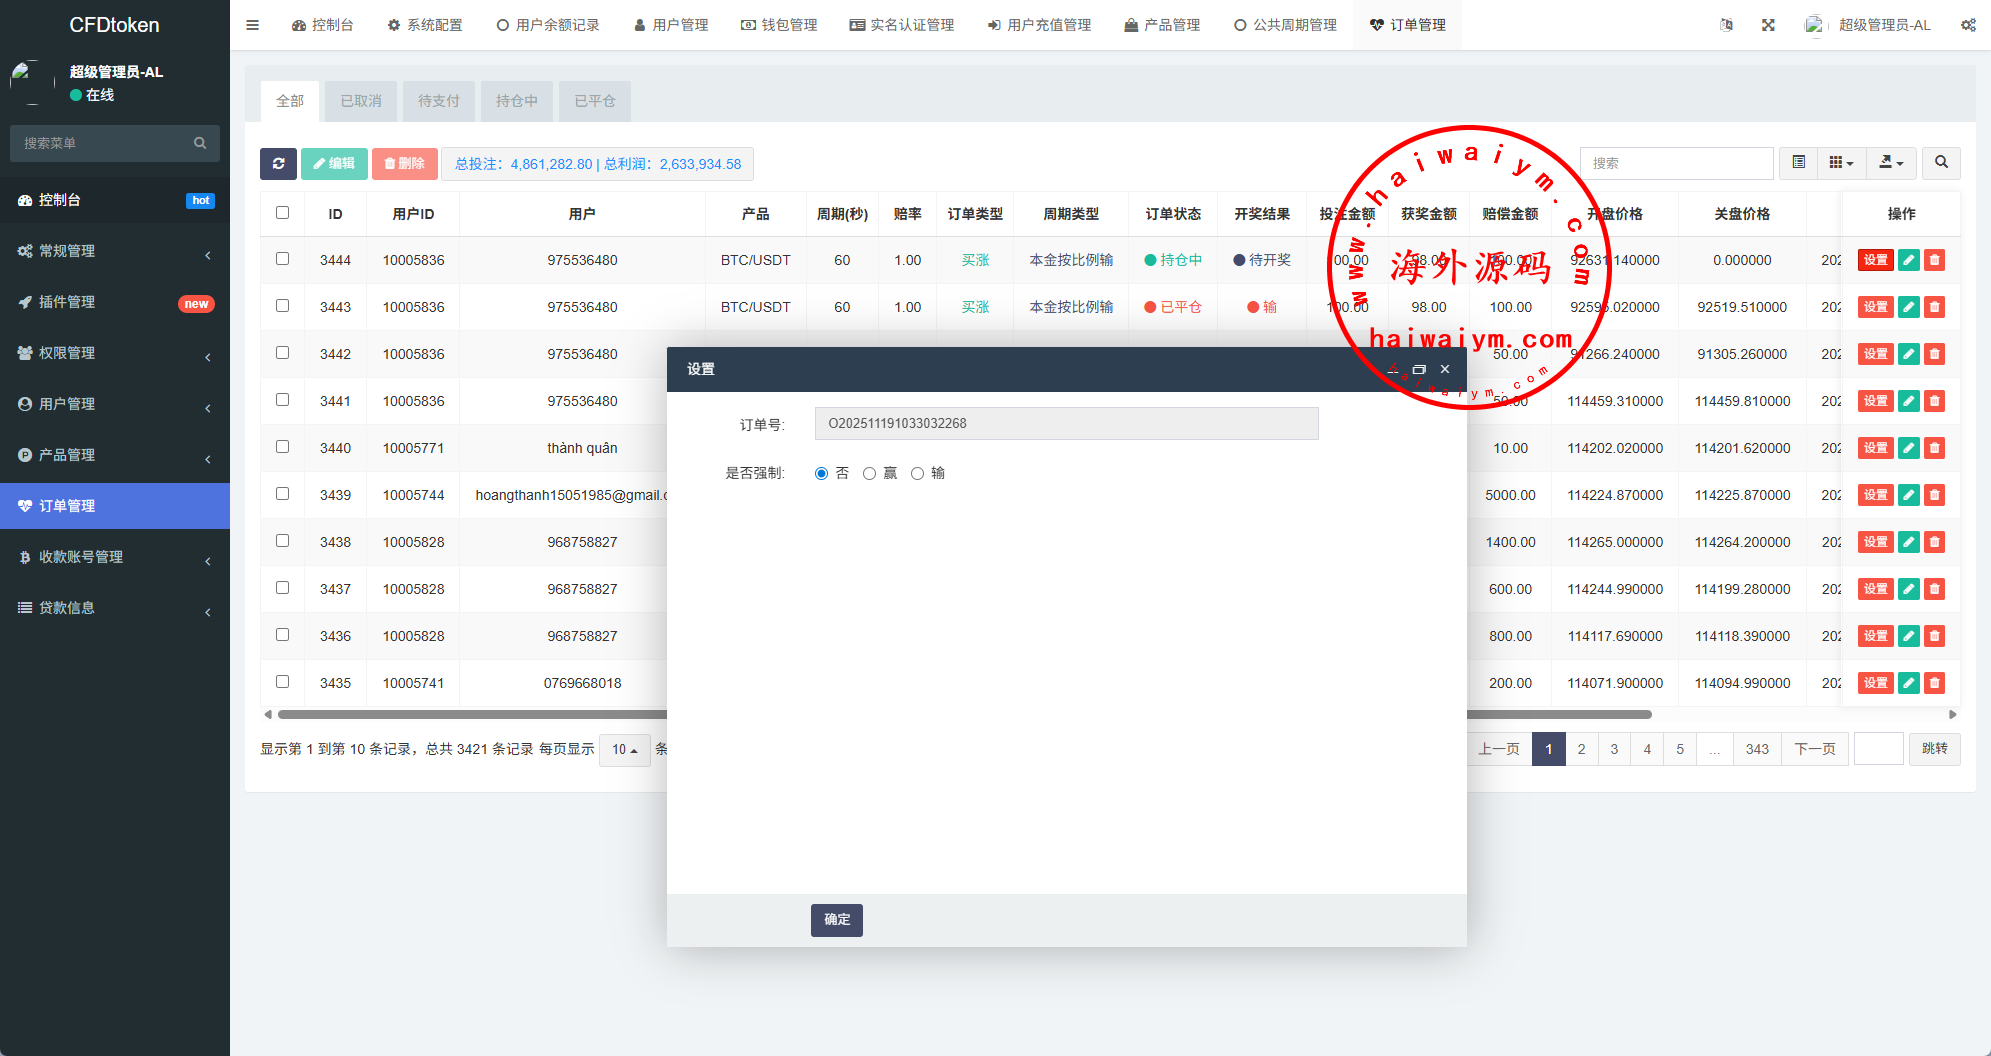The height and width of the screenshot is (1056, 1991).
Task: Click the 确定 button in dialog
Action: coord(836,920)
